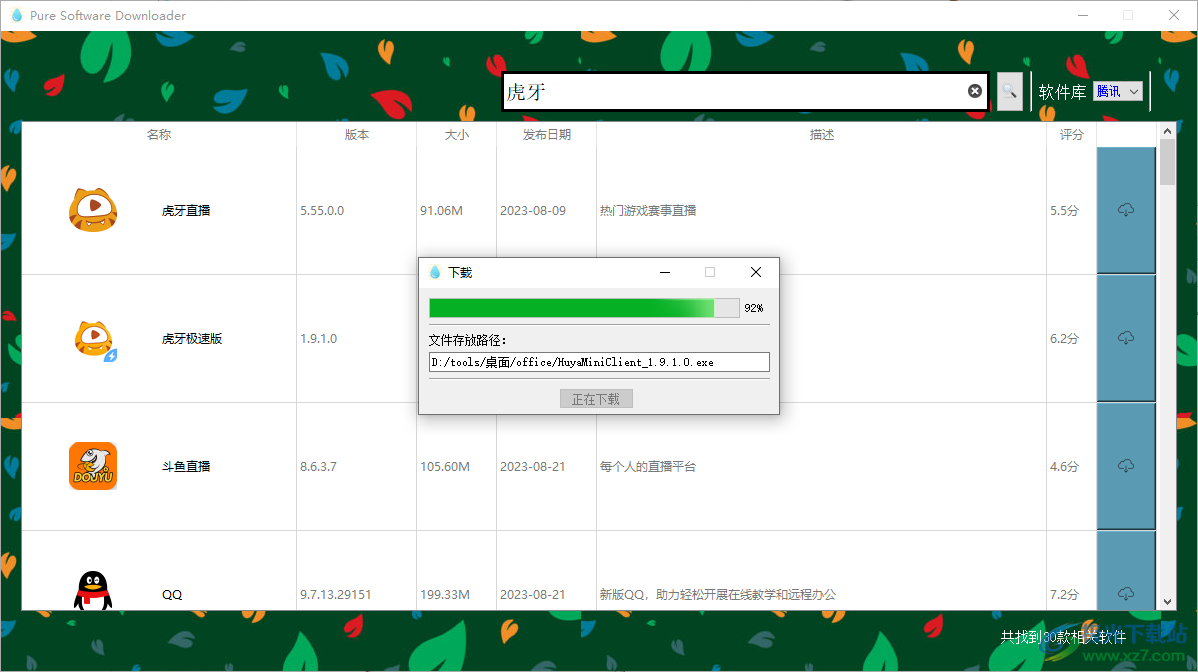This screenshot has width=1198, height=672.
Task: Click the 文件存放路径 path field
Action: point(599,362)
